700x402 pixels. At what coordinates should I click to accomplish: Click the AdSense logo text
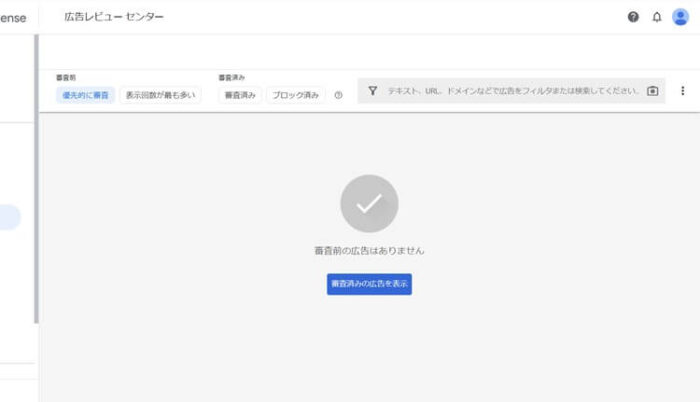(x=13, y=18)
